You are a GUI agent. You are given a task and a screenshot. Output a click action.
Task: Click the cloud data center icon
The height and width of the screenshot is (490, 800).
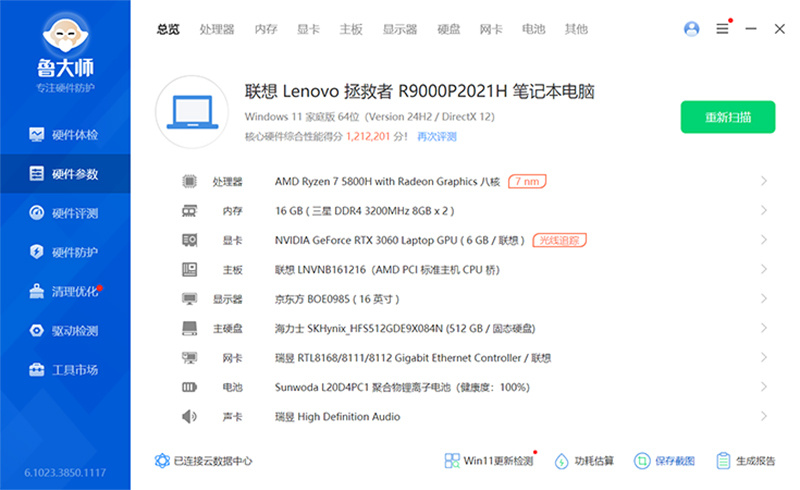pyautogui.click(x=162, y=461)
